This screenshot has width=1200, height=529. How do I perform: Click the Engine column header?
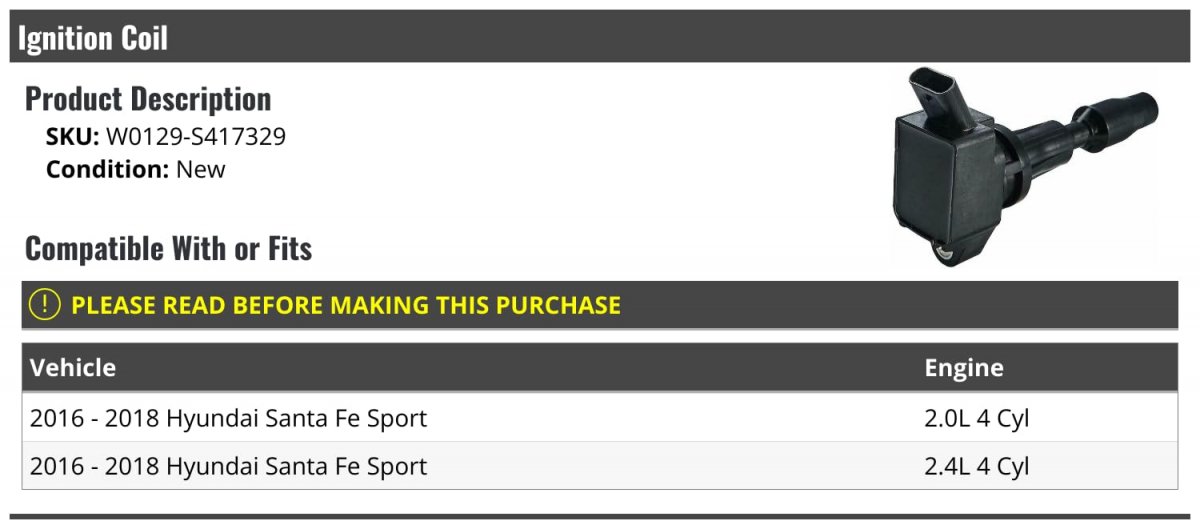point(964,367)
